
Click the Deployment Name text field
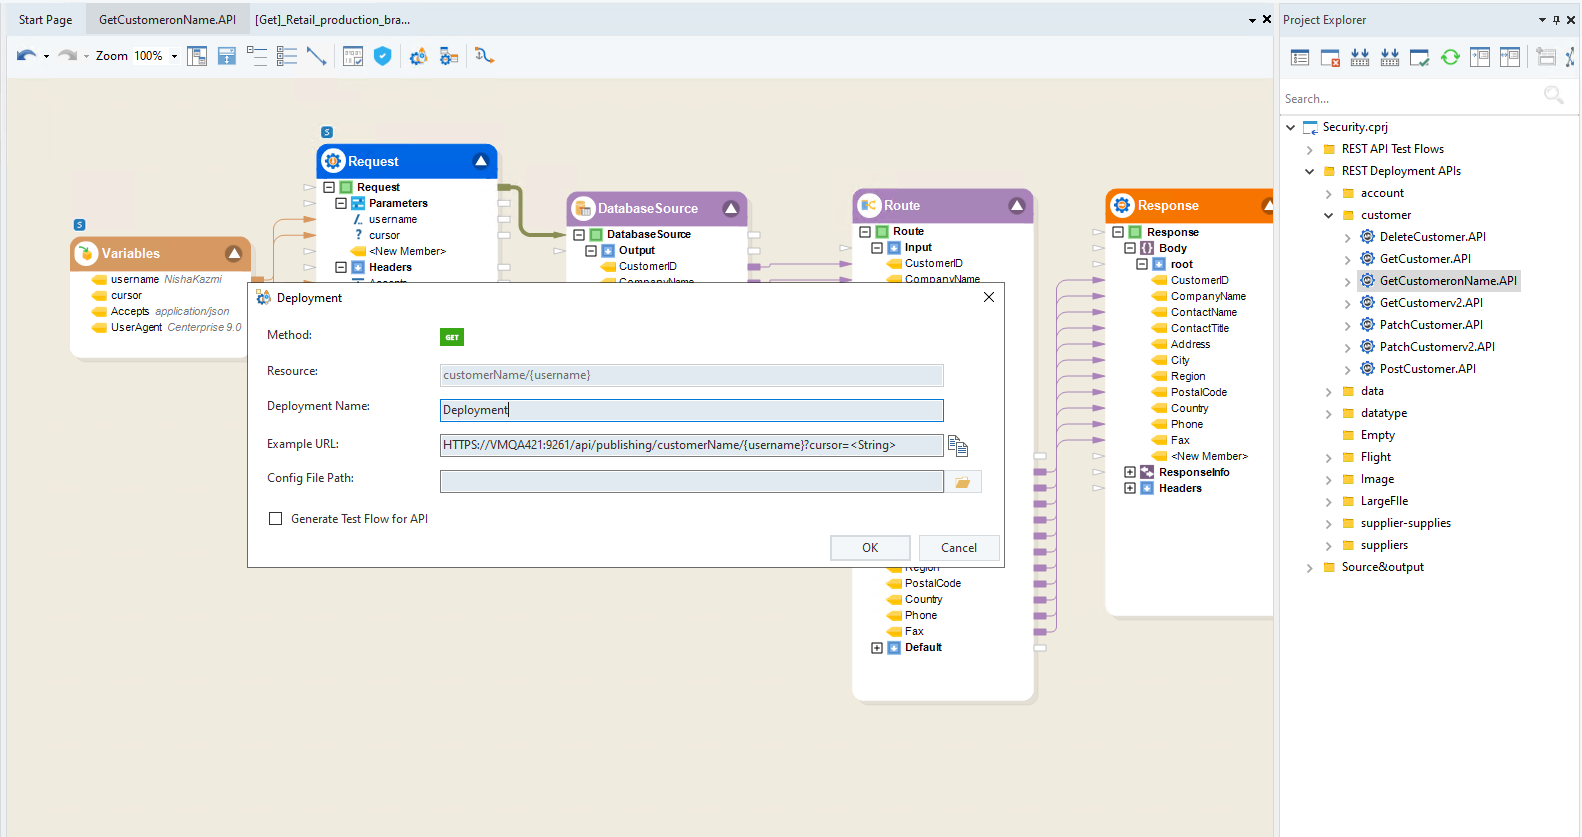tap(690, 410)
